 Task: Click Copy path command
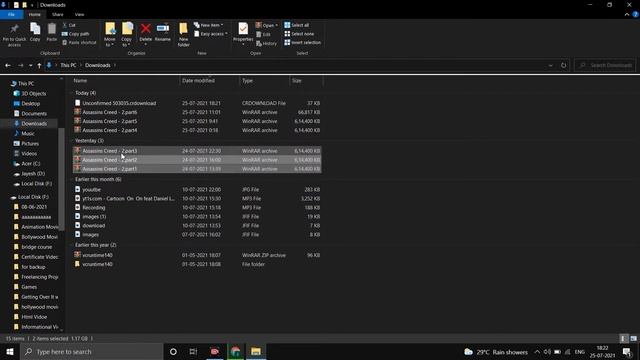tap(76, 34)
